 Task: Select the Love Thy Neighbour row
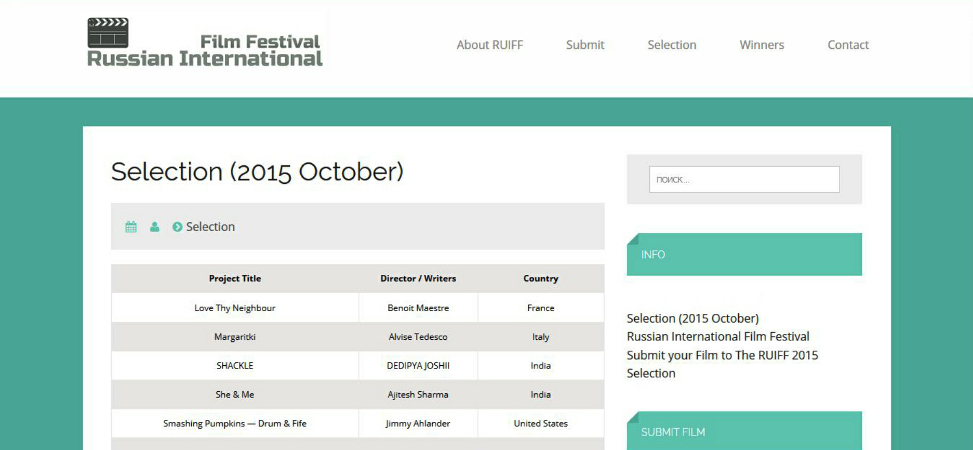click(x=357, y=308)
